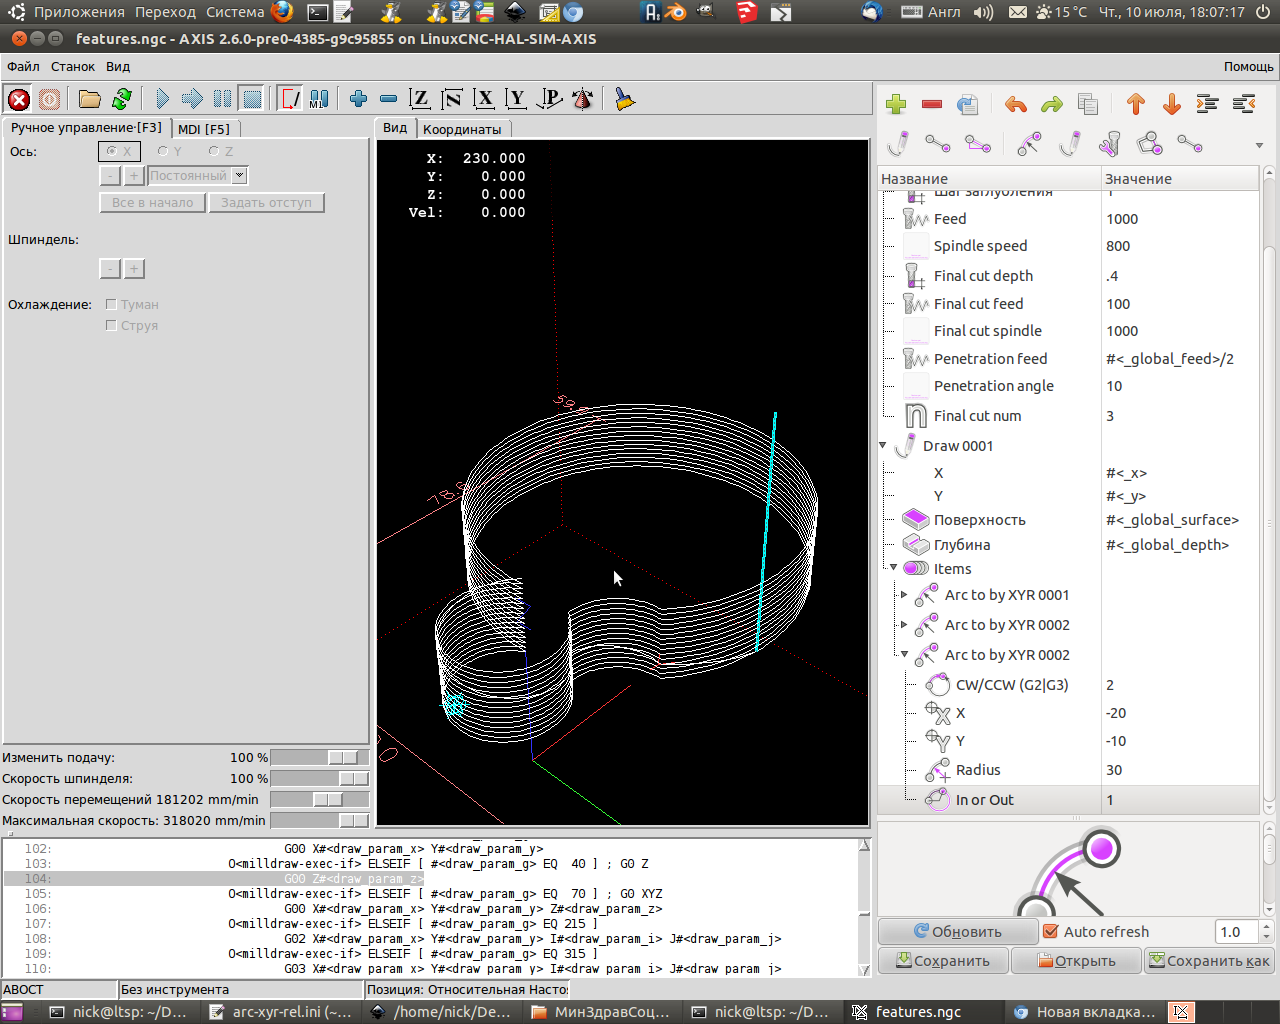The height and width of the screenshot is (1024, 1280).
Task: Click the Сохранить как button
Action: pos(1209,961)
